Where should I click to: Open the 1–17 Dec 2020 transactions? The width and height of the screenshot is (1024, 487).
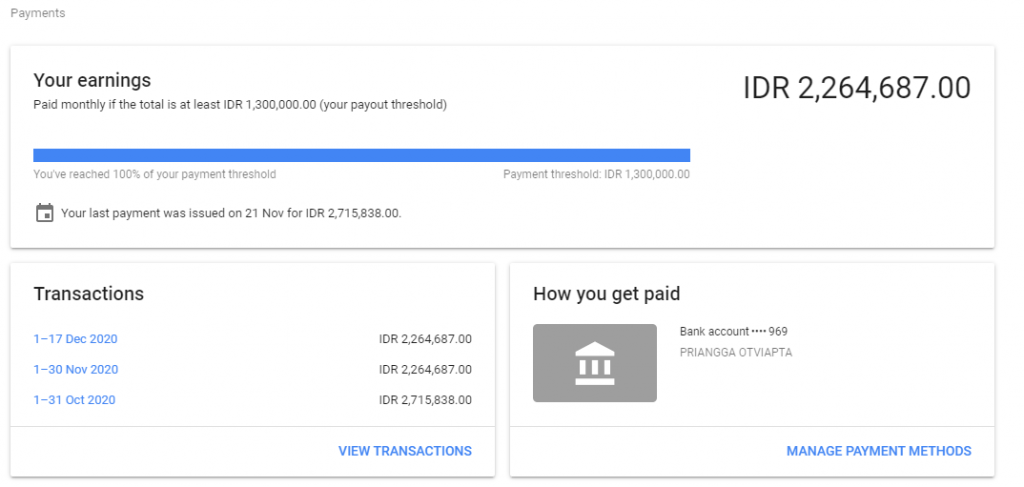tap(75, 339)
